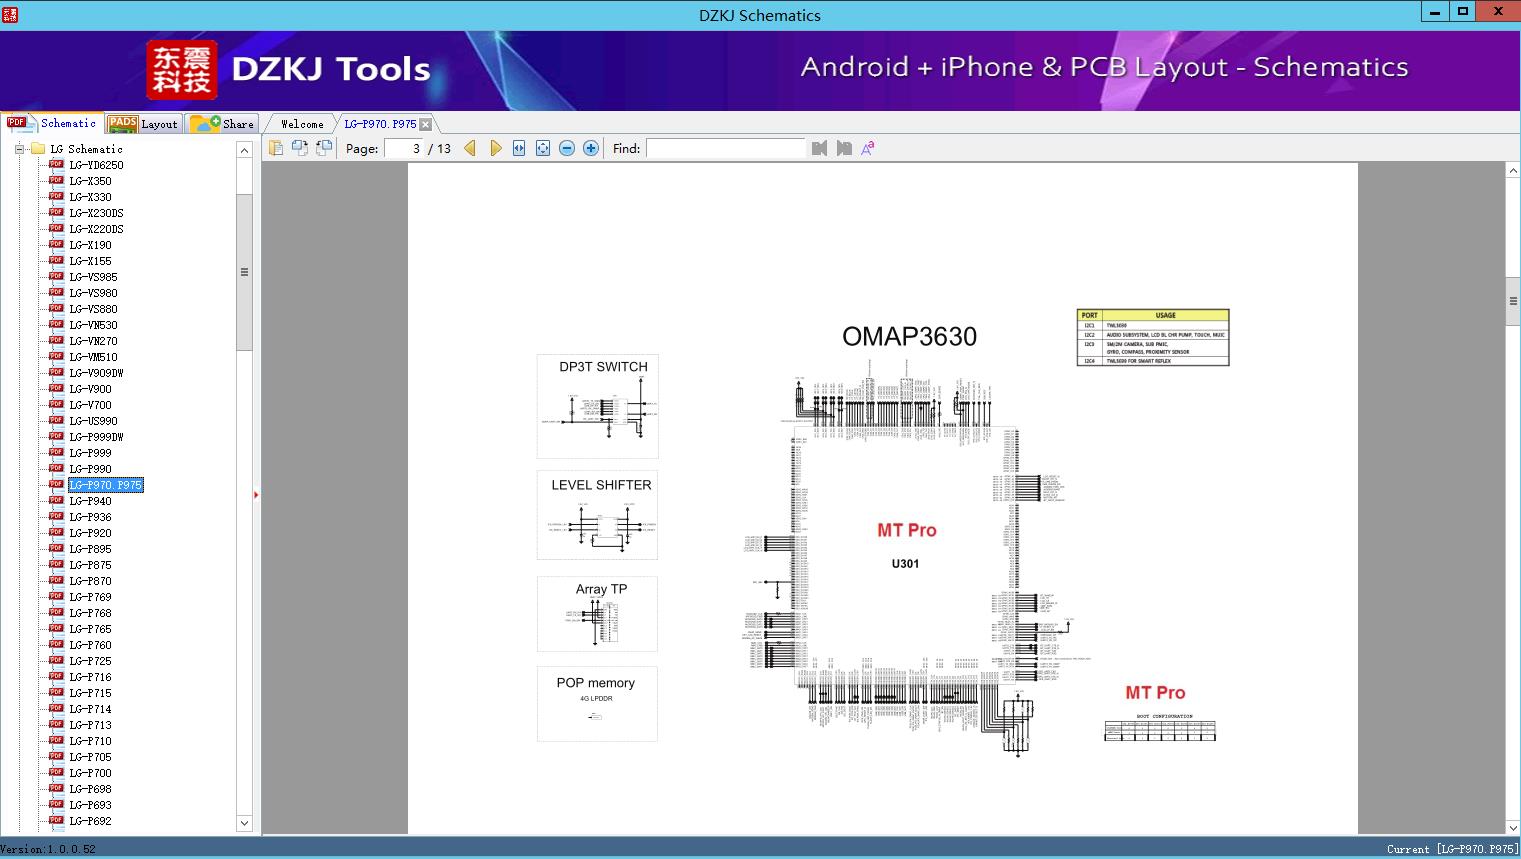
Task: Zoom in with the plus icon
Action: (591, 148)
